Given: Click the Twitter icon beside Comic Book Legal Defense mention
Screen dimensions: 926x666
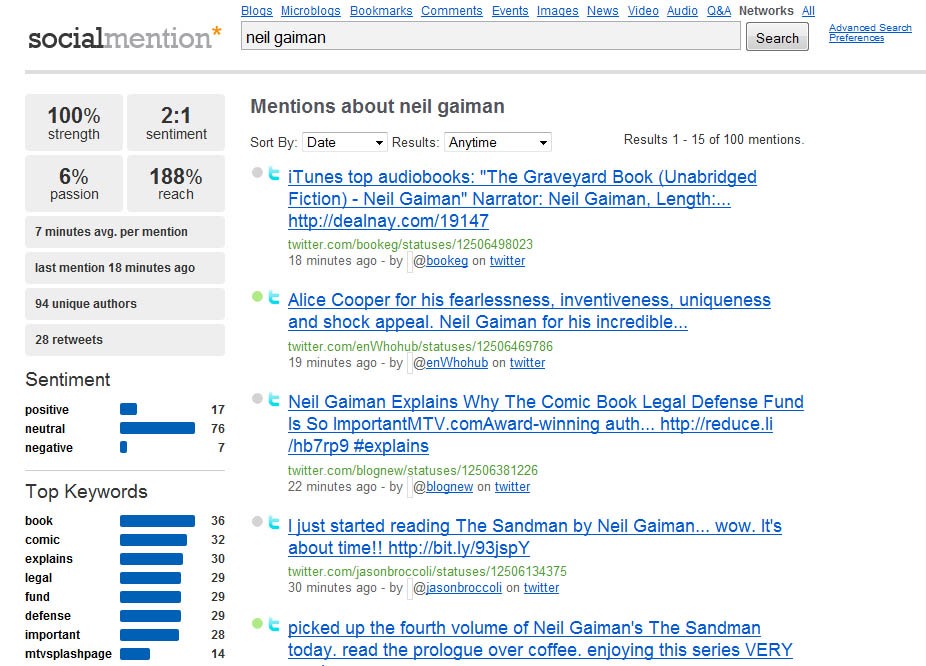Looking at the screenshot, I should [274, 399].
